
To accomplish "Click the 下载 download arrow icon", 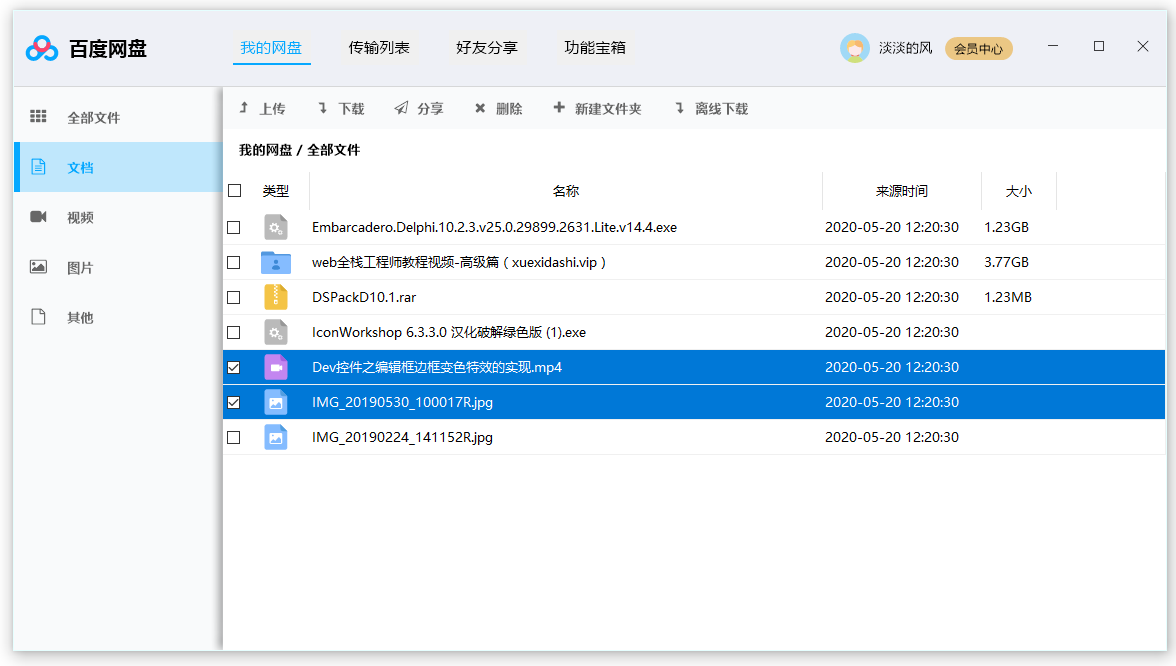I will [322, 108].
